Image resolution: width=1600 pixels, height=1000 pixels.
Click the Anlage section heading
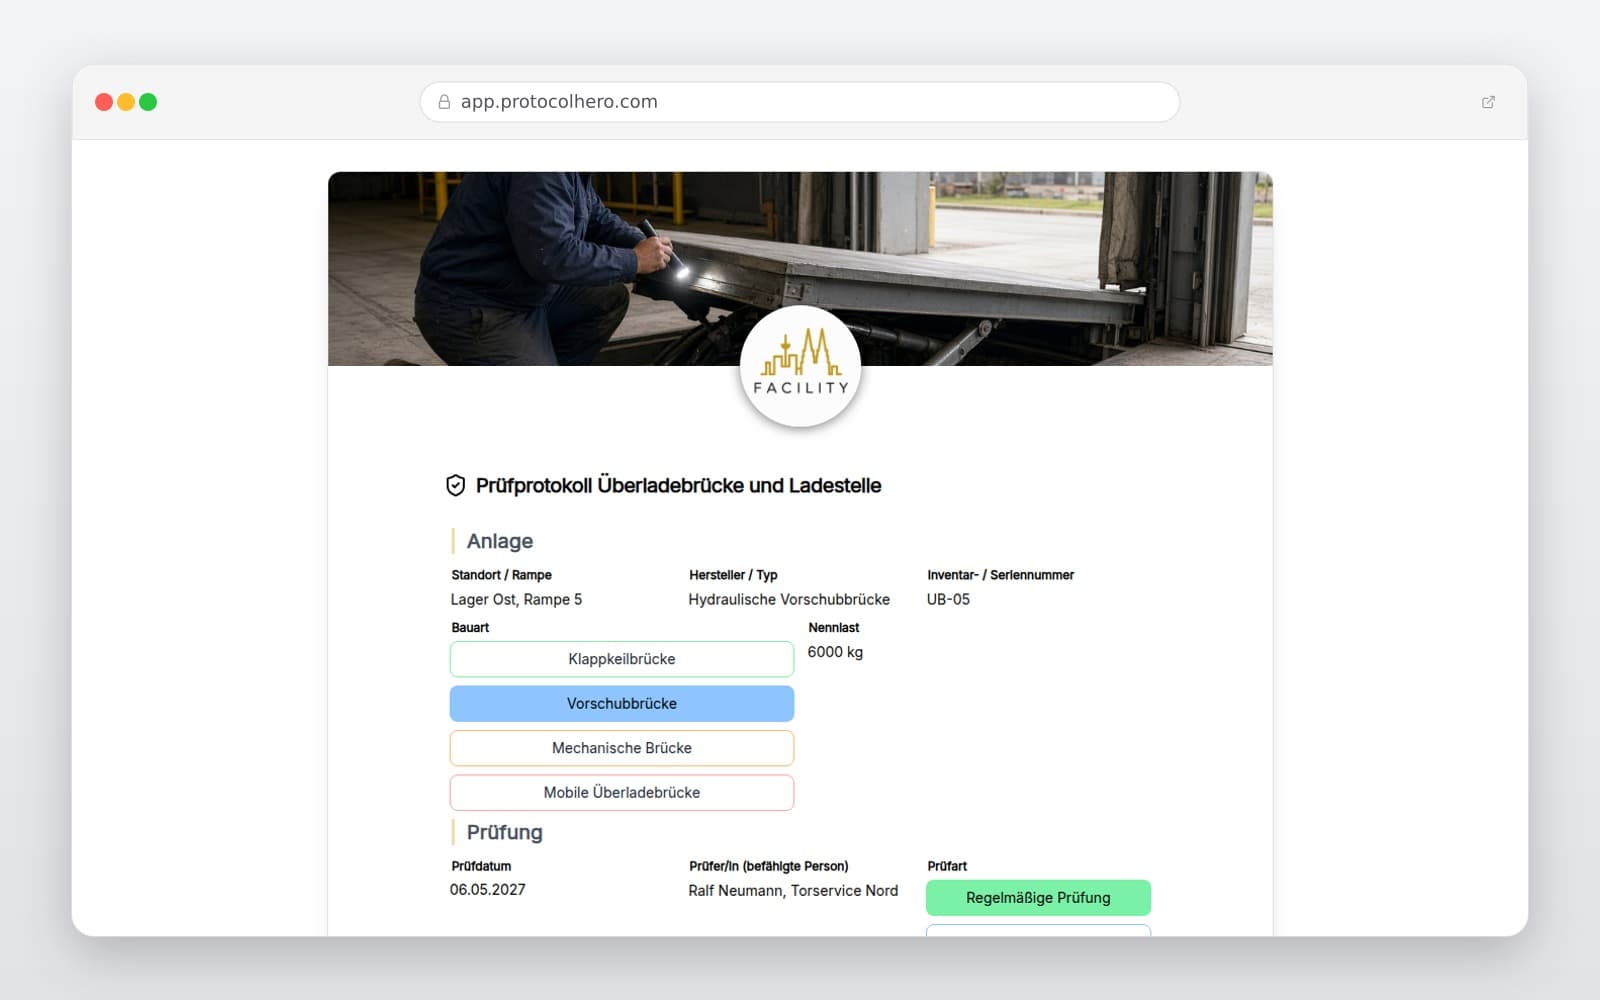point(500,541)
